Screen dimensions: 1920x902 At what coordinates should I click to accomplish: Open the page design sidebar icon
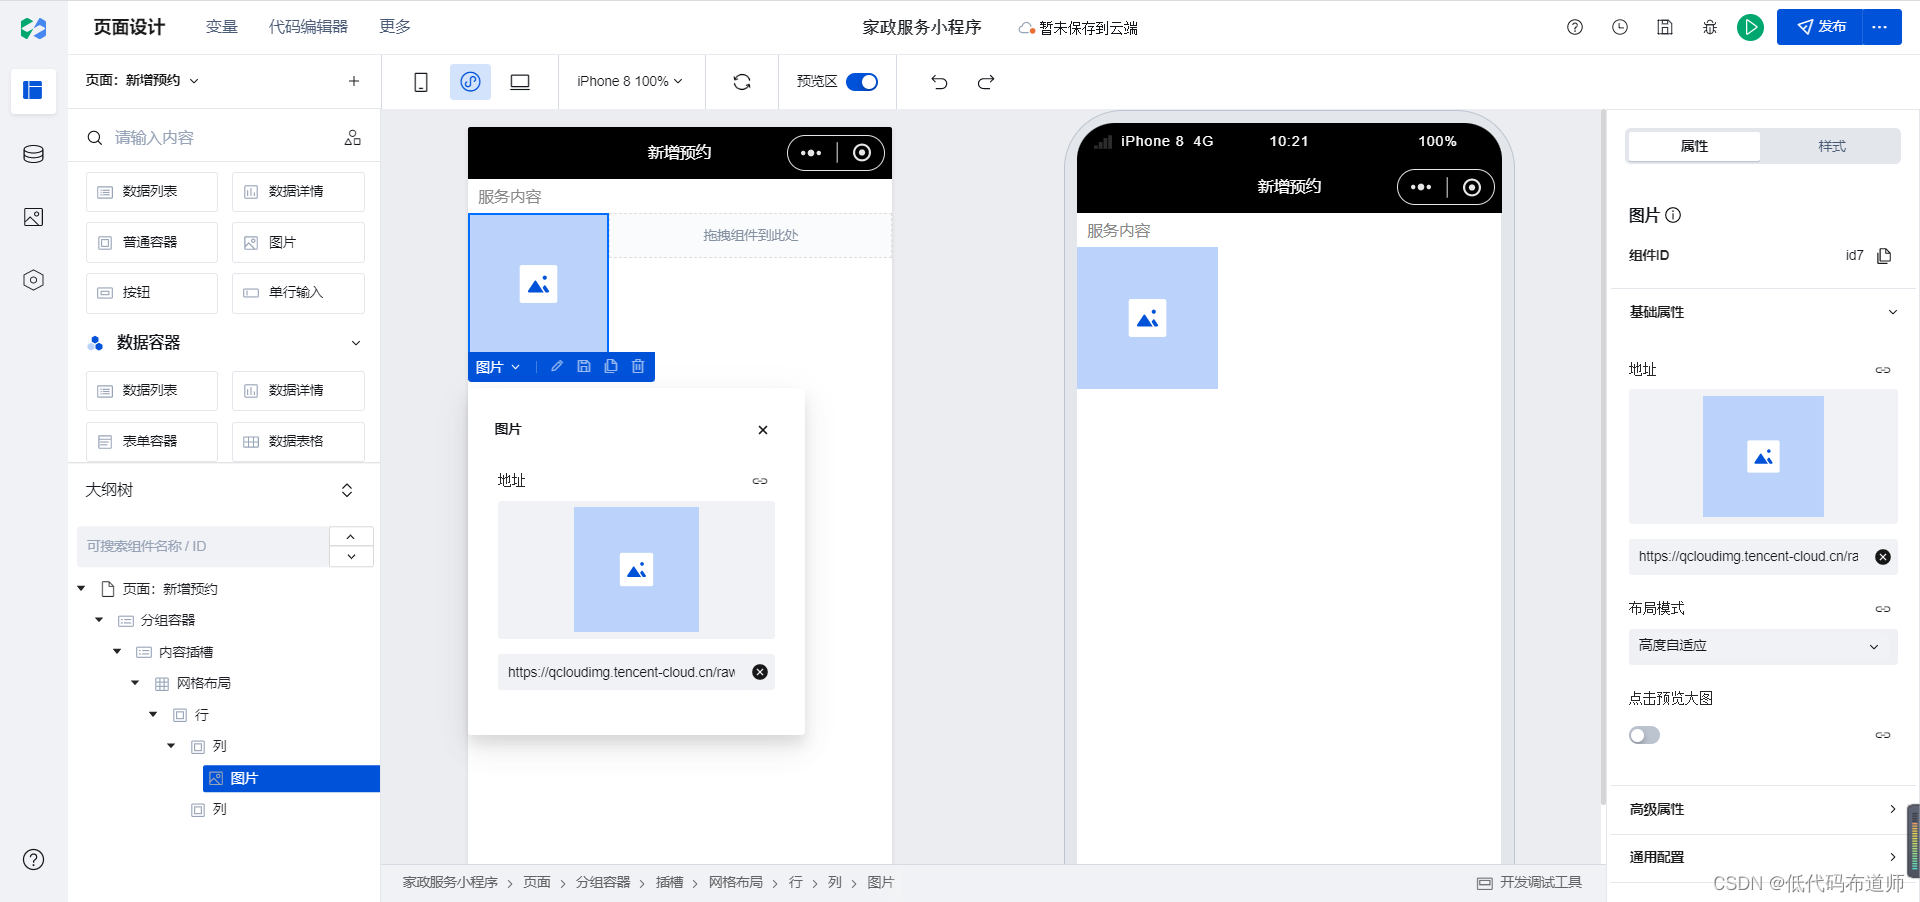33,90
